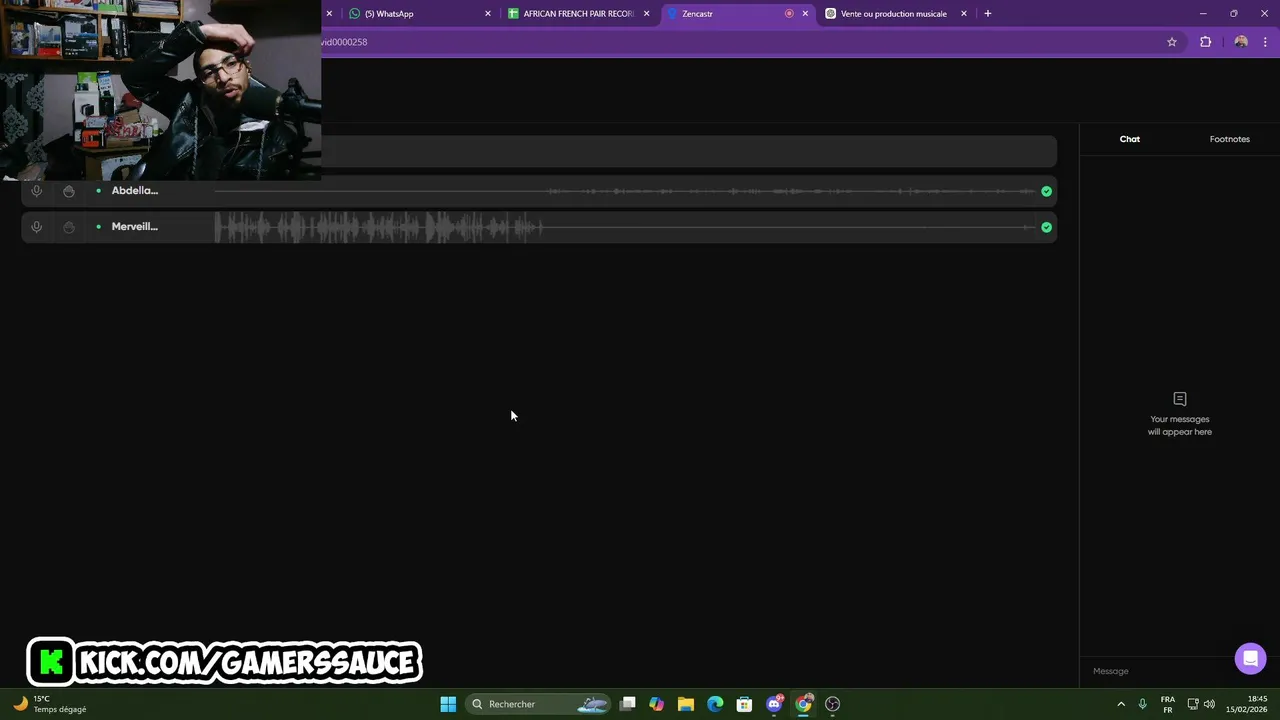Open the support chat bubble
Screen dimensions: 1280x720
point(1250,659)
